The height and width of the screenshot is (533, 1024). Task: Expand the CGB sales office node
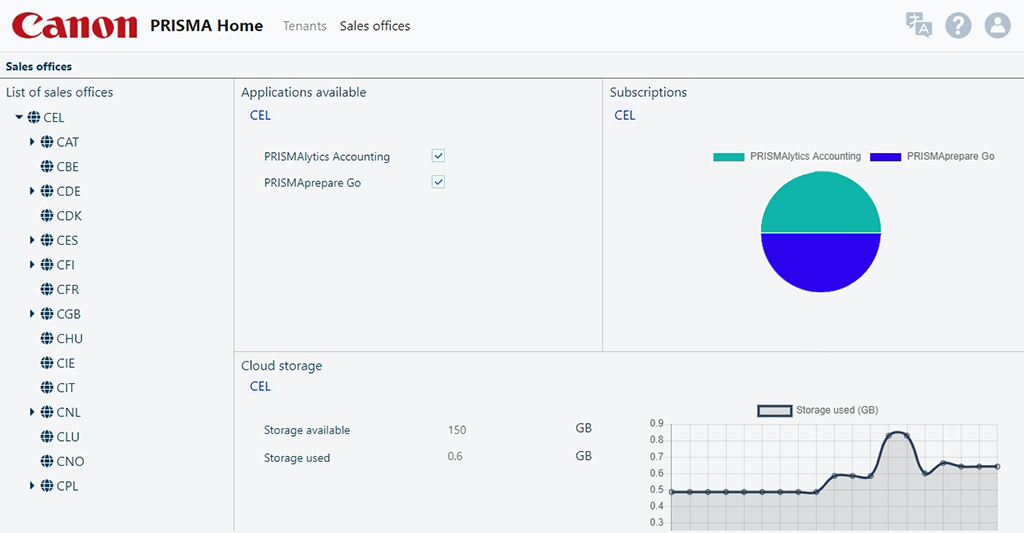(32, 314)
